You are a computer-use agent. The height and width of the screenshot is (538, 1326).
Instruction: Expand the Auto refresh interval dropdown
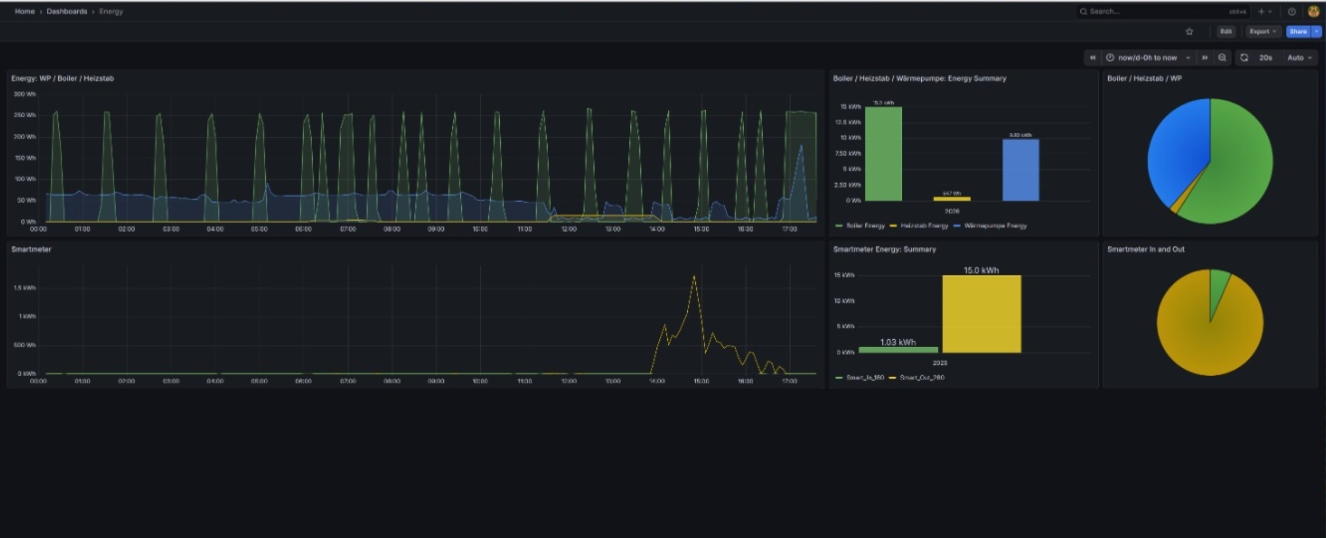click(x=1299, y=58)
